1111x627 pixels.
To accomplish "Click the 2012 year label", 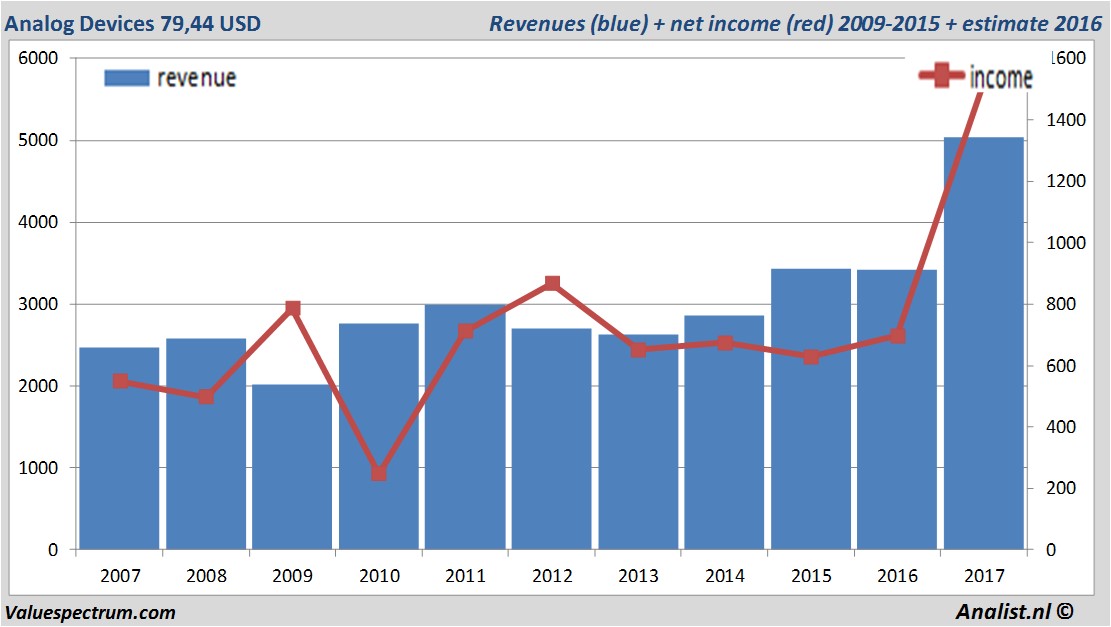I will coord(552,576).
